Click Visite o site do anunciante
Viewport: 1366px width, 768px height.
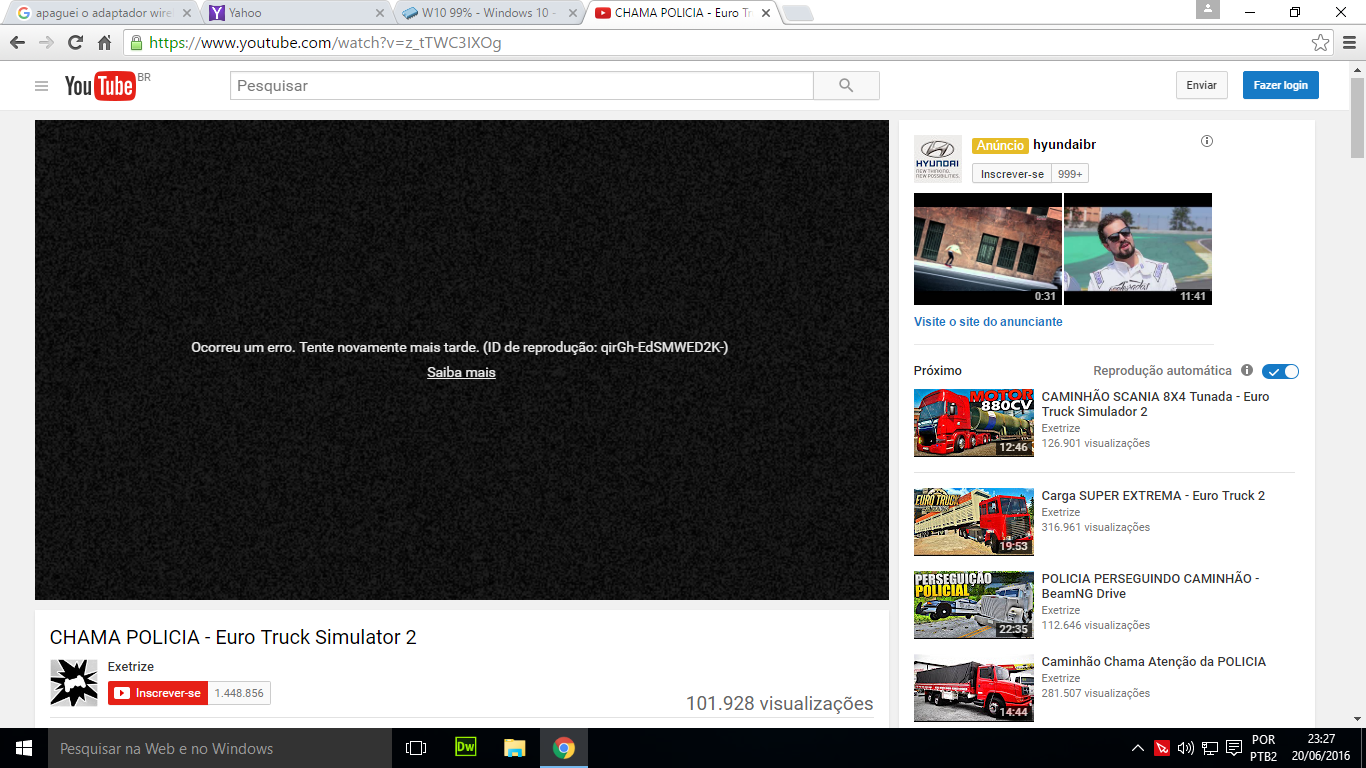[988, 322]
